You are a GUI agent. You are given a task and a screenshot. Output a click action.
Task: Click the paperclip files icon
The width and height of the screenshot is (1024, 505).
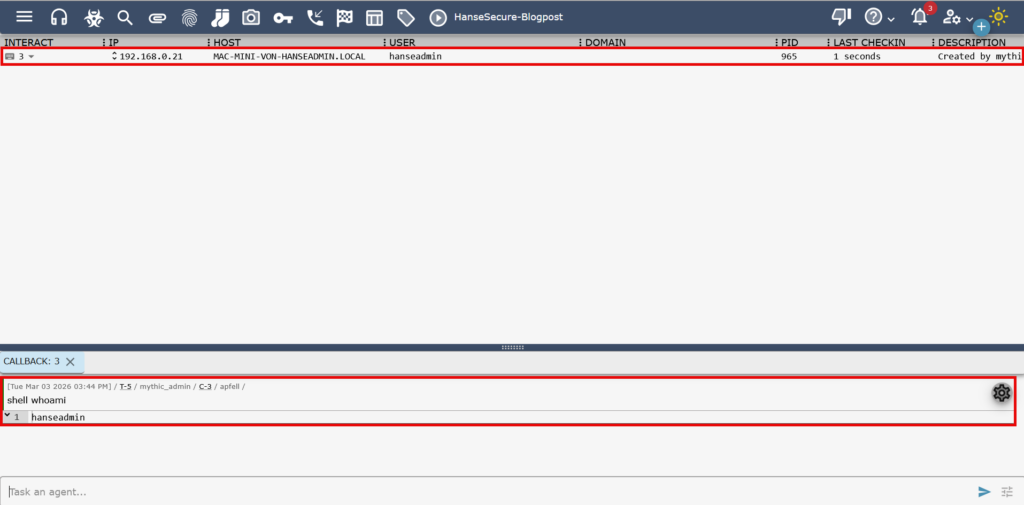[x=156, y=17]
